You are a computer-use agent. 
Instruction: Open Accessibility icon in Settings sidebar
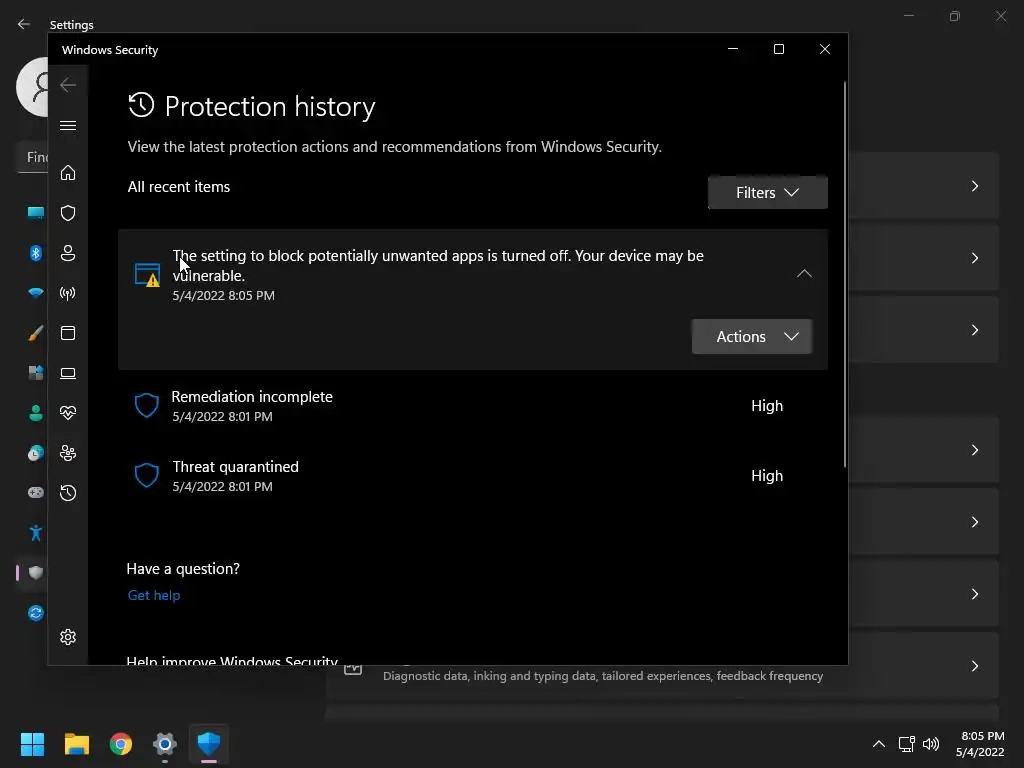(35, 533)
